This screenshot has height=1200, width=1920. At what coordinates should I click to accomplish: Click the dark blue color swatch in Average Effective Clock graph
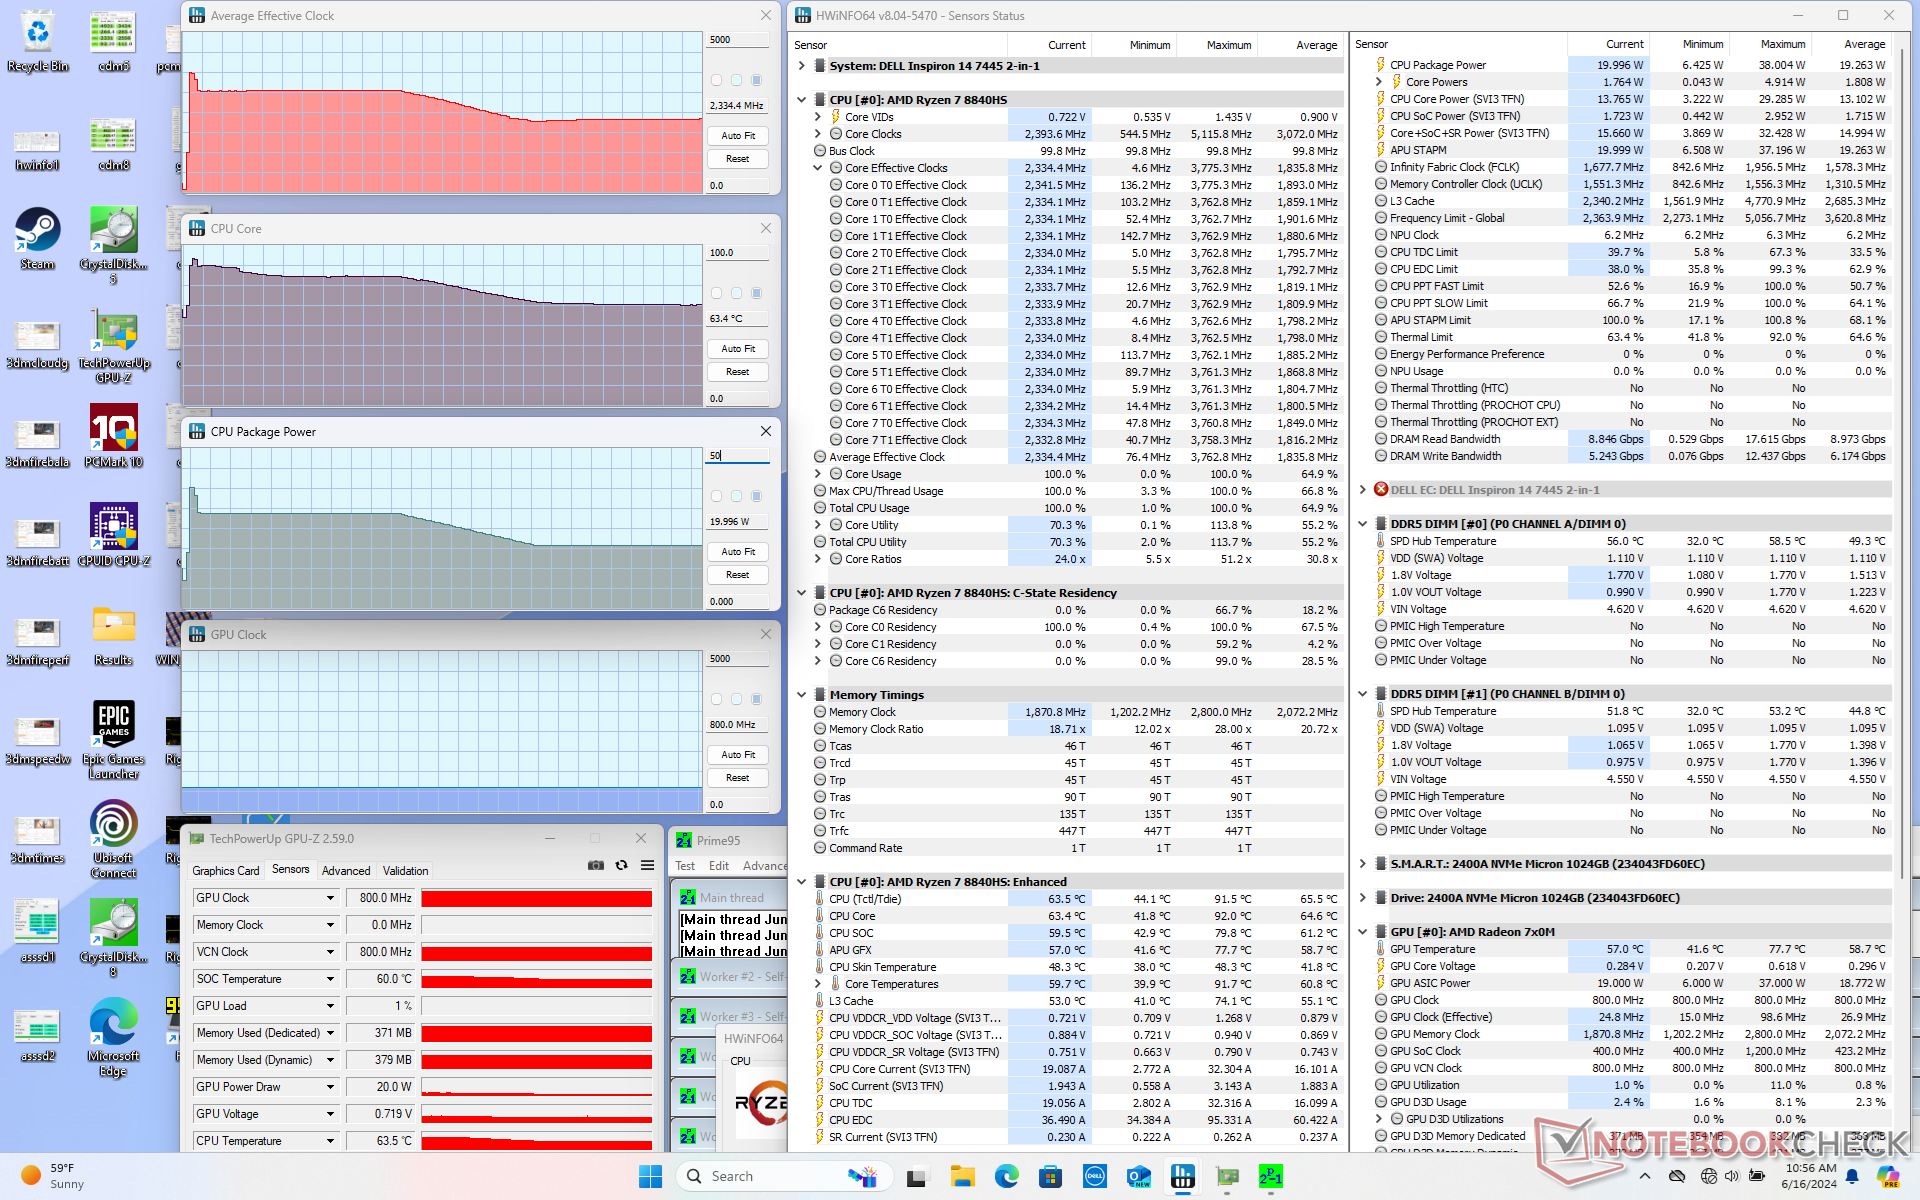point(757,80)
